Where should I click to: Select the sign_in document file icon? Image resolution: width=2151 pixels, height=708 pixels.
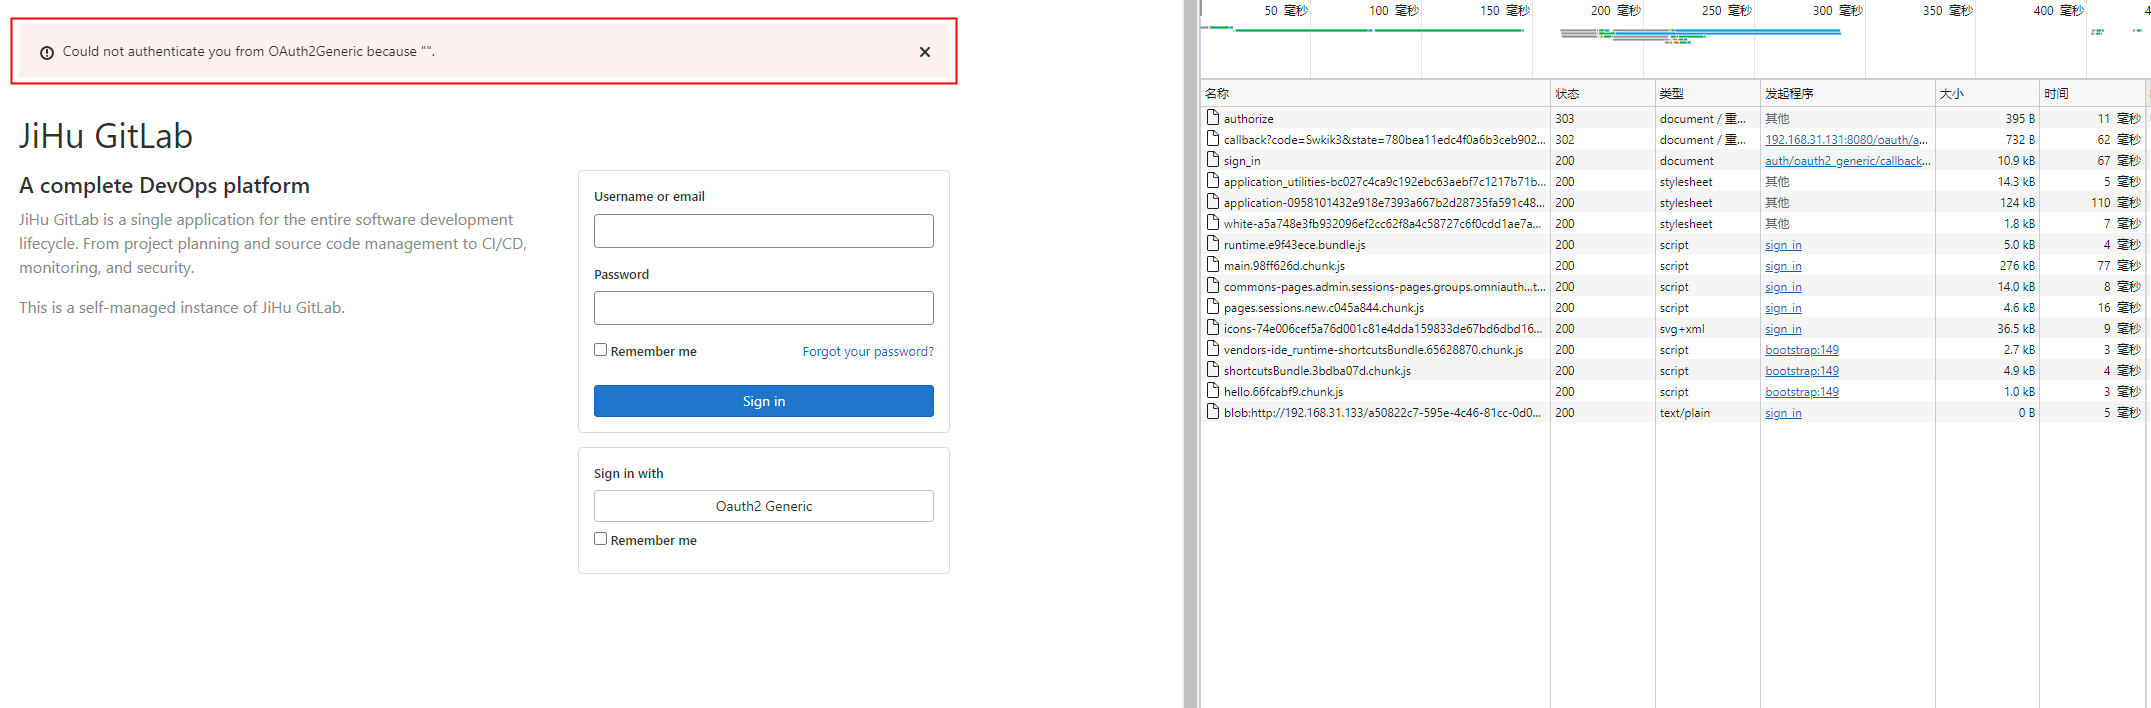(x=1213, y=160)
